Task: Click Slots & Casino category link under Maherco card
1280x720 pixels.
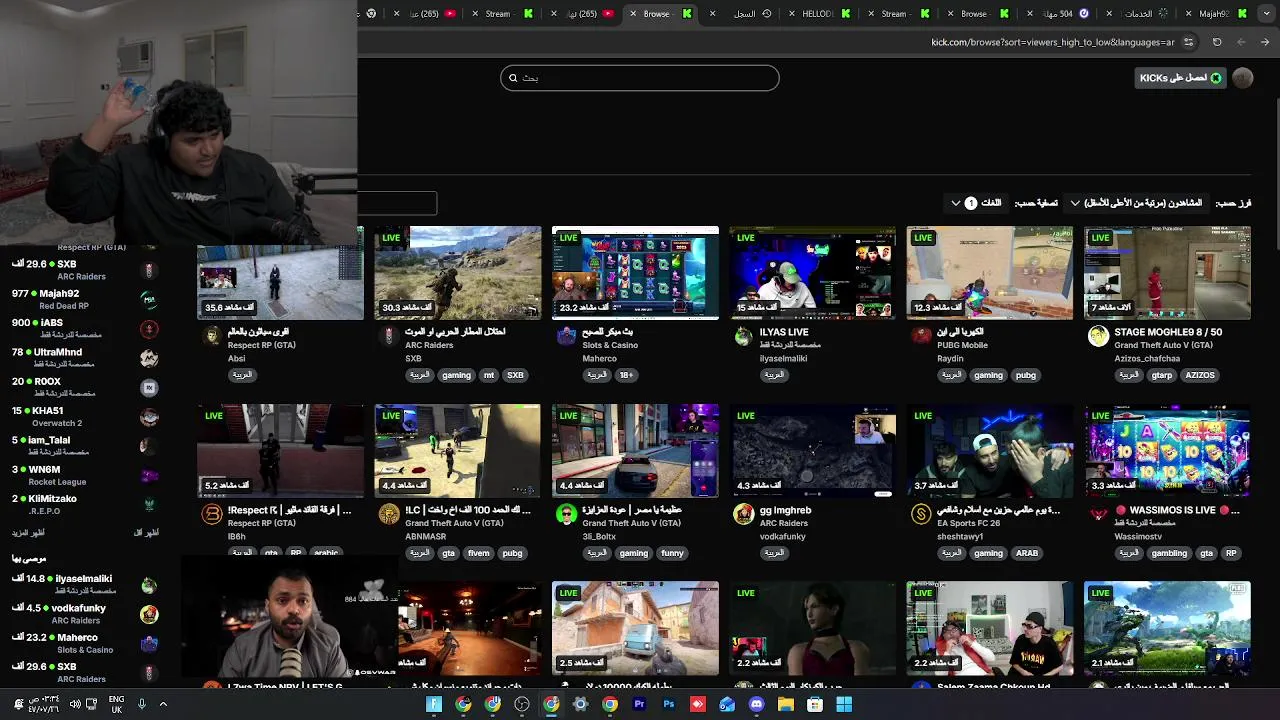Action: [x=610, y=345]
